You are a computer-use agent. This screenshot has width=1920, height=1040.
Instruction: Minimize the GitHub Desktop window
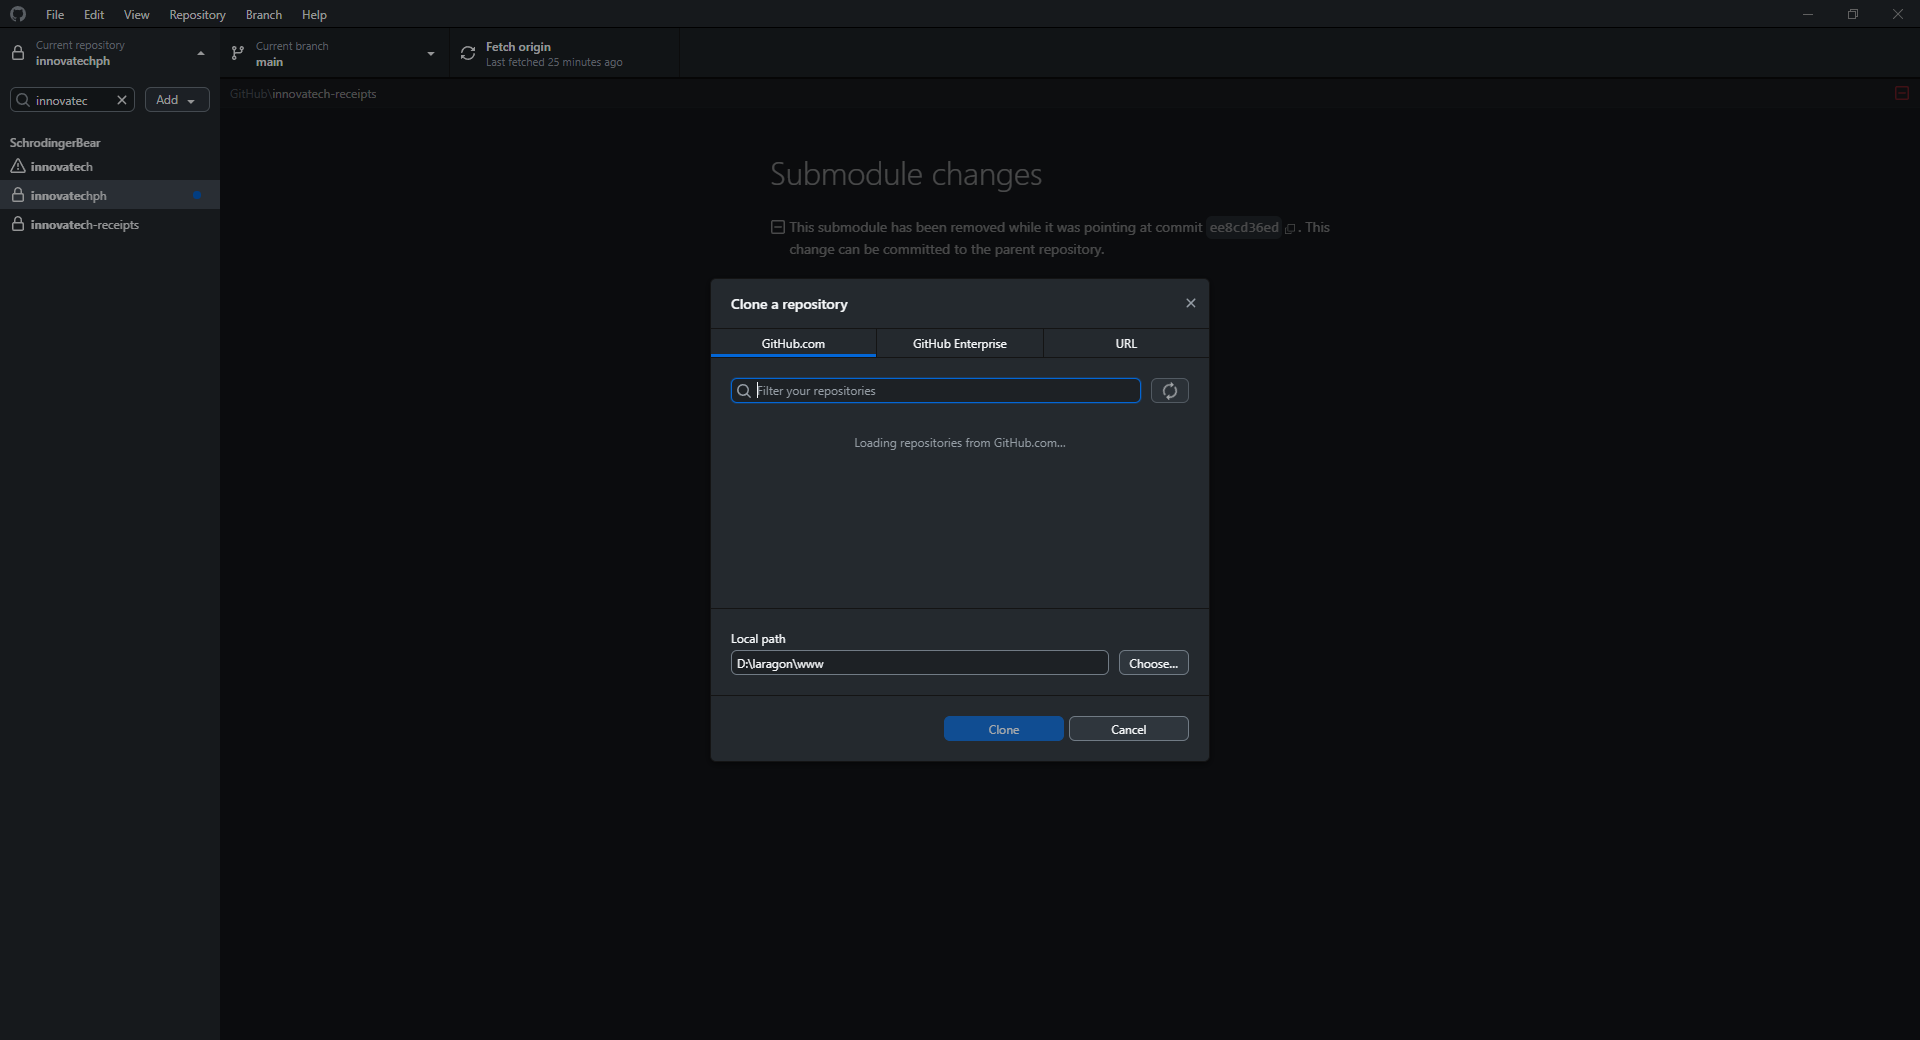coord(1807,14)
